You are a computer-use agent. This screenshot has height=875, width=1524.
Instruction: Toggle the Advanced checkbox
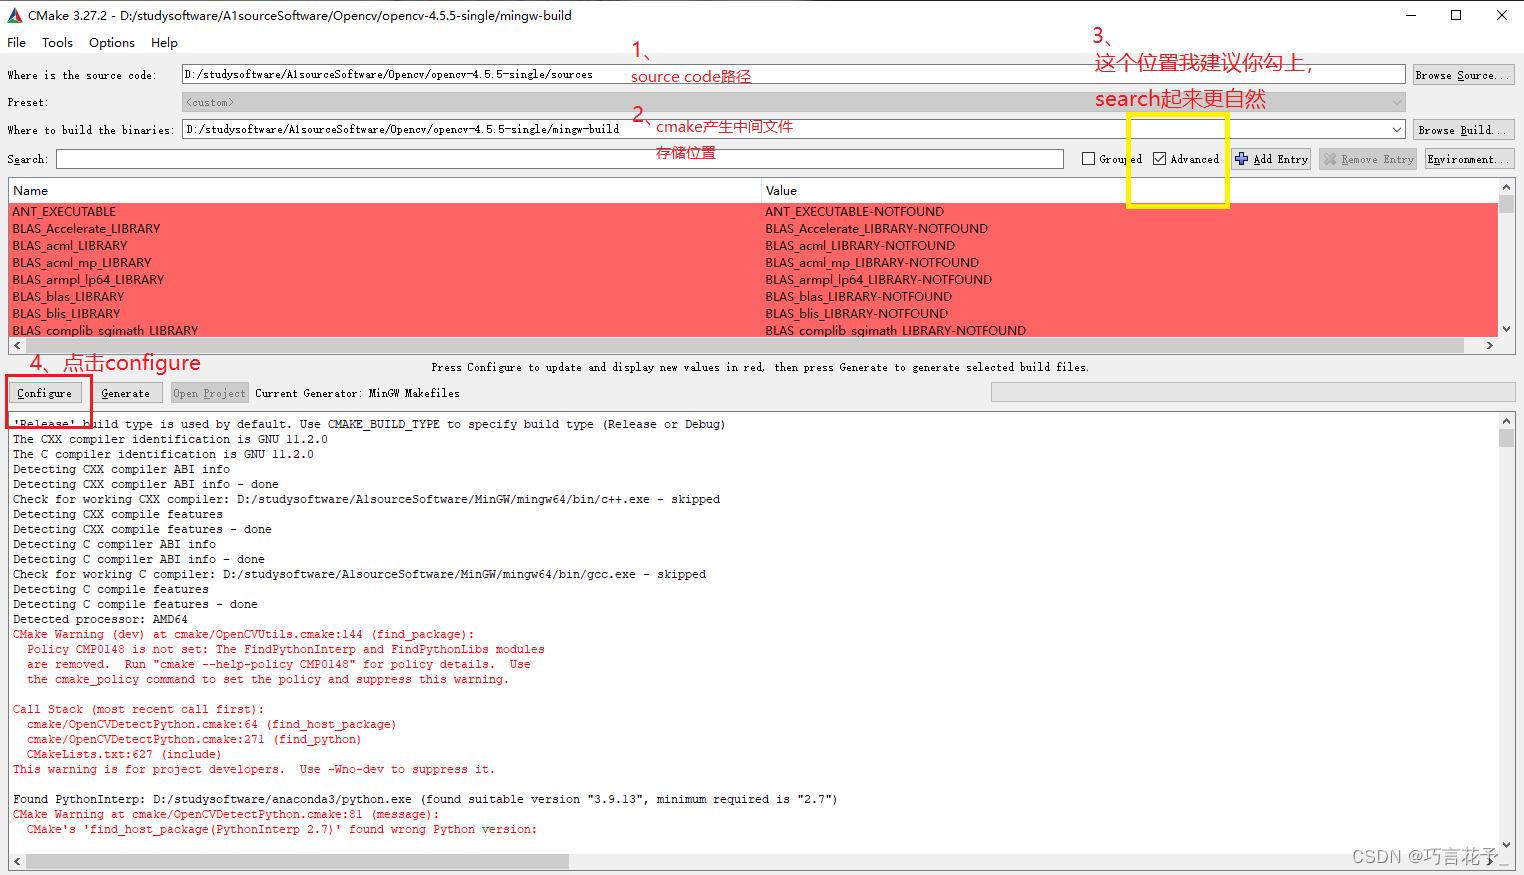pyautogui.click(x=1160, y=159)
